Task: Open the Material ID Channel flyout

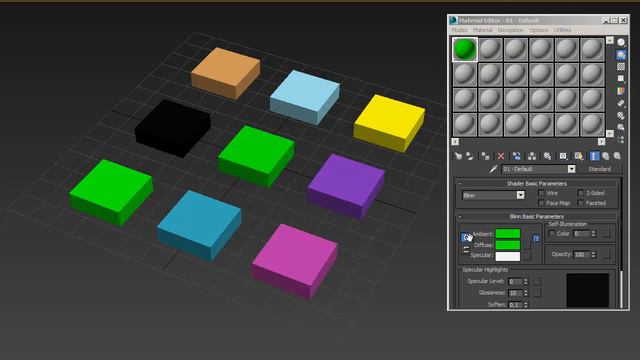Action: (x=563, y=156)
